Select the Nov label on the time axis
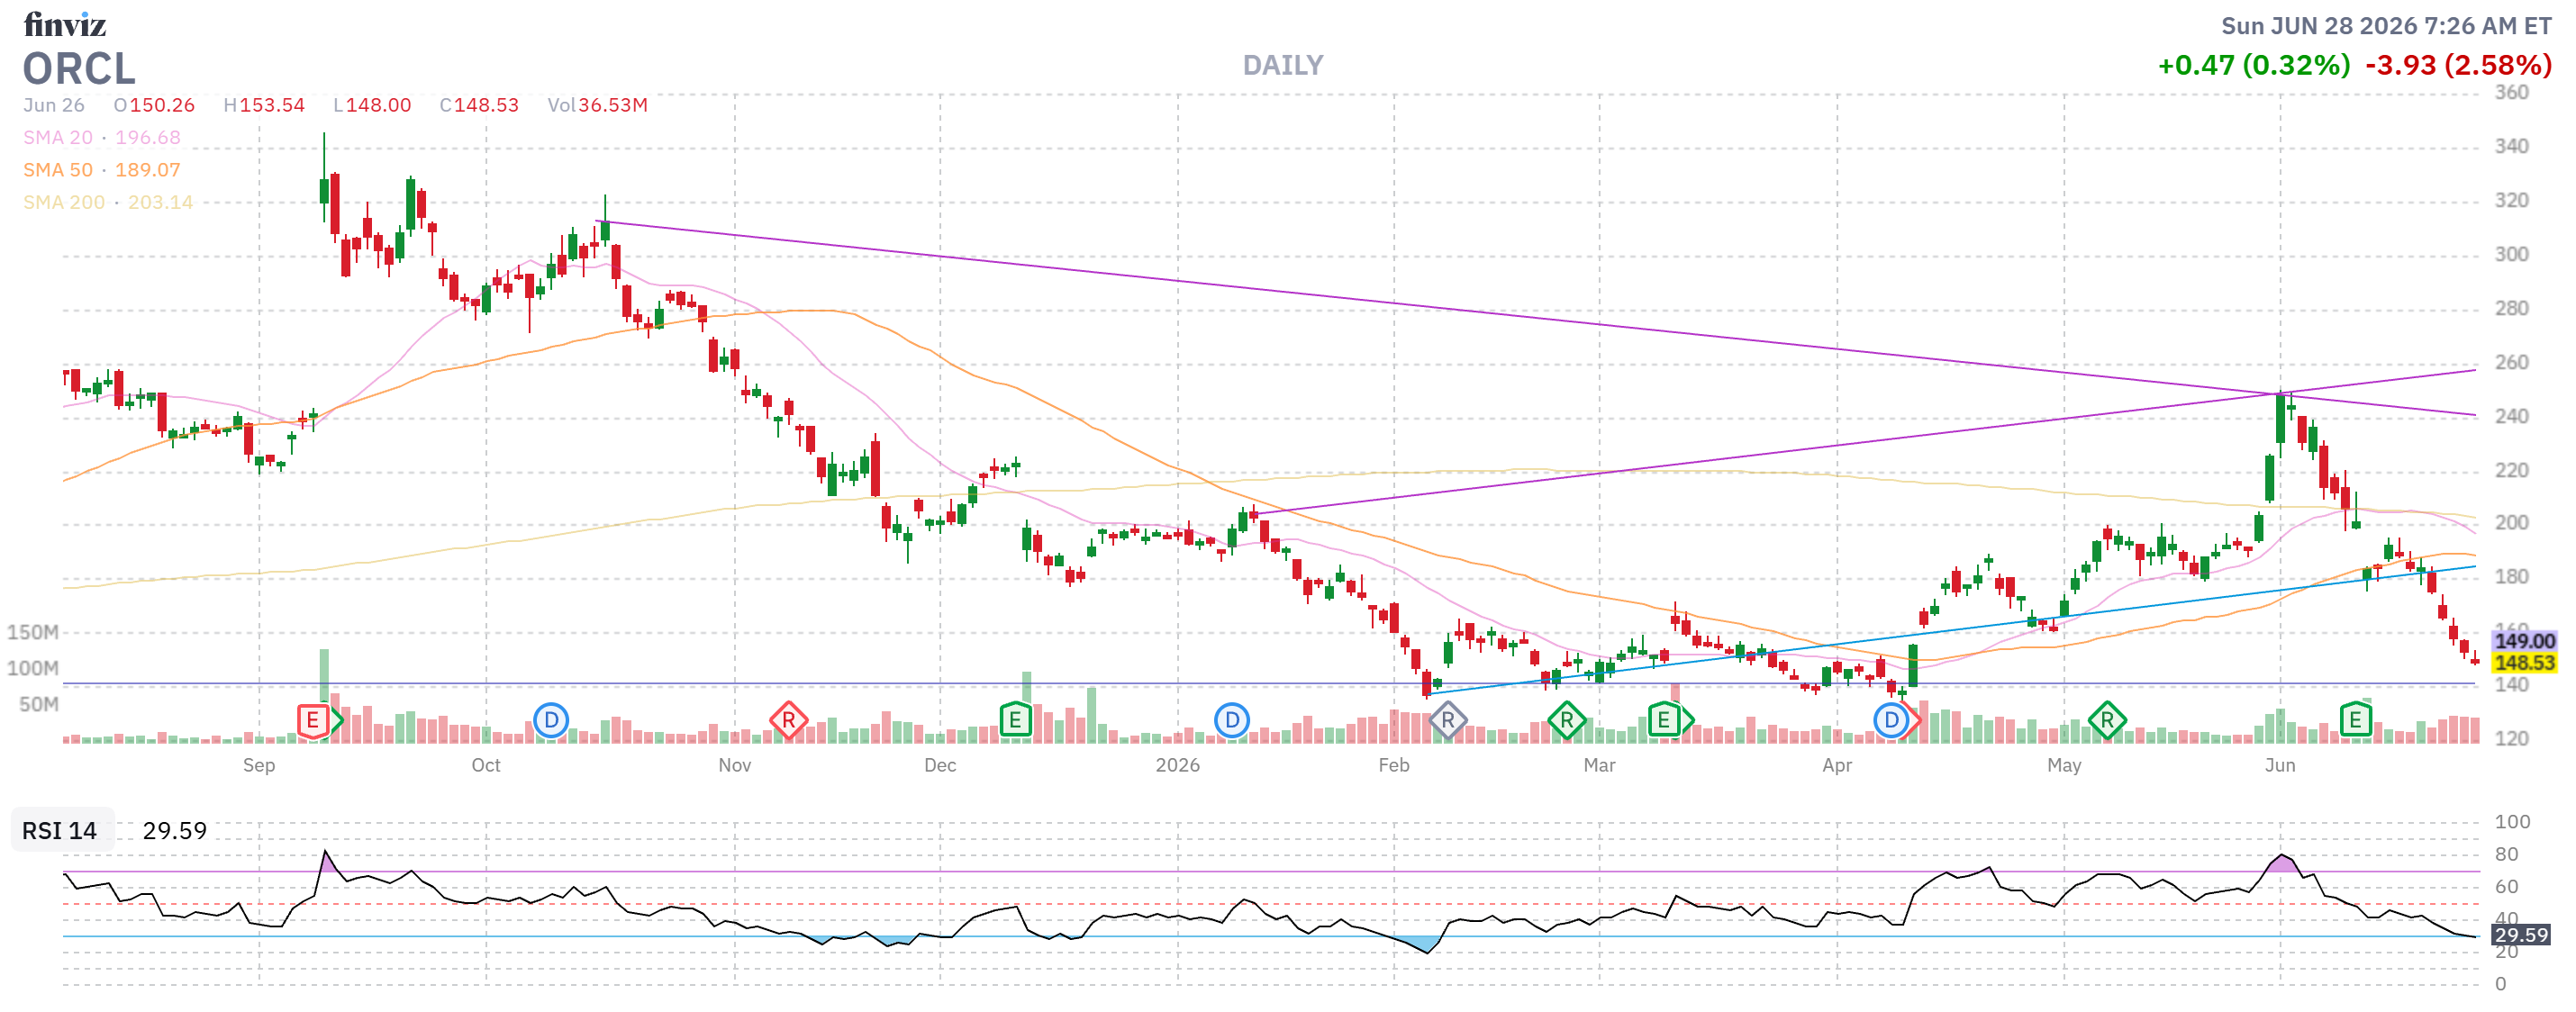2576x1012 pixels. pos(735,765)
